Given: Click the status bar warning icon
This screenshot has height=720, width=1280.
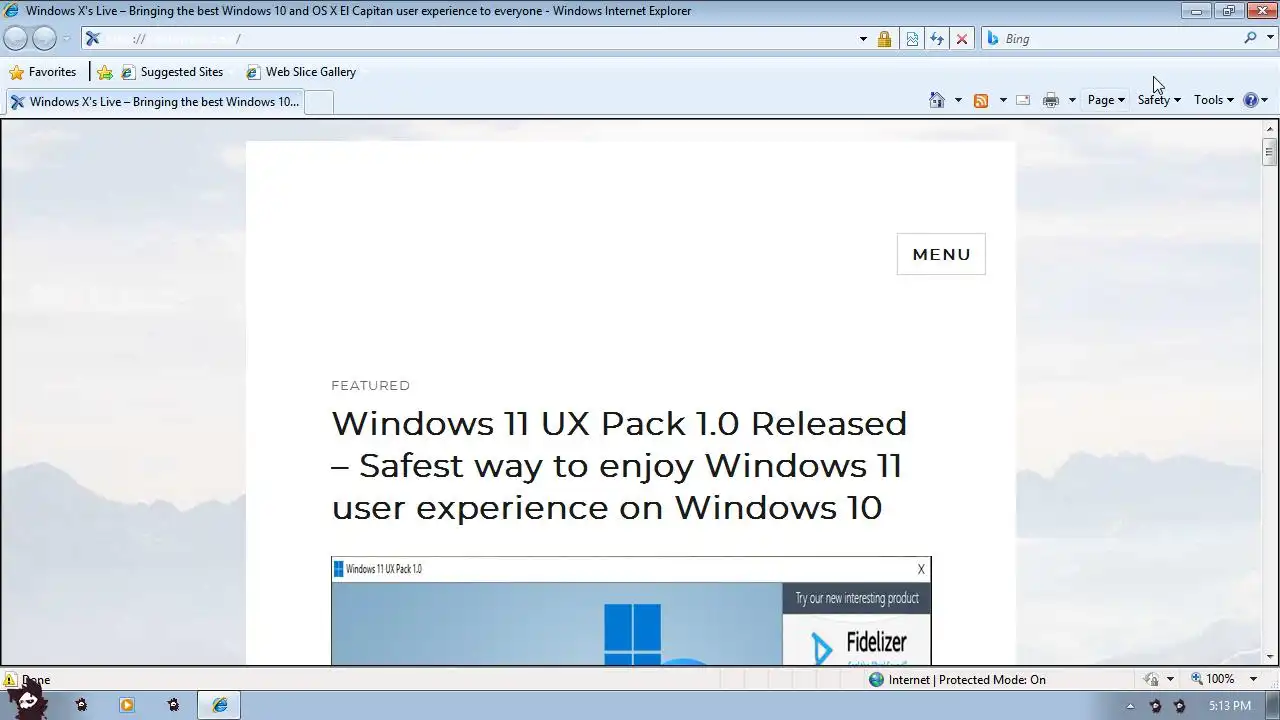Looking at the screenshot, I should tap(10, 679).
